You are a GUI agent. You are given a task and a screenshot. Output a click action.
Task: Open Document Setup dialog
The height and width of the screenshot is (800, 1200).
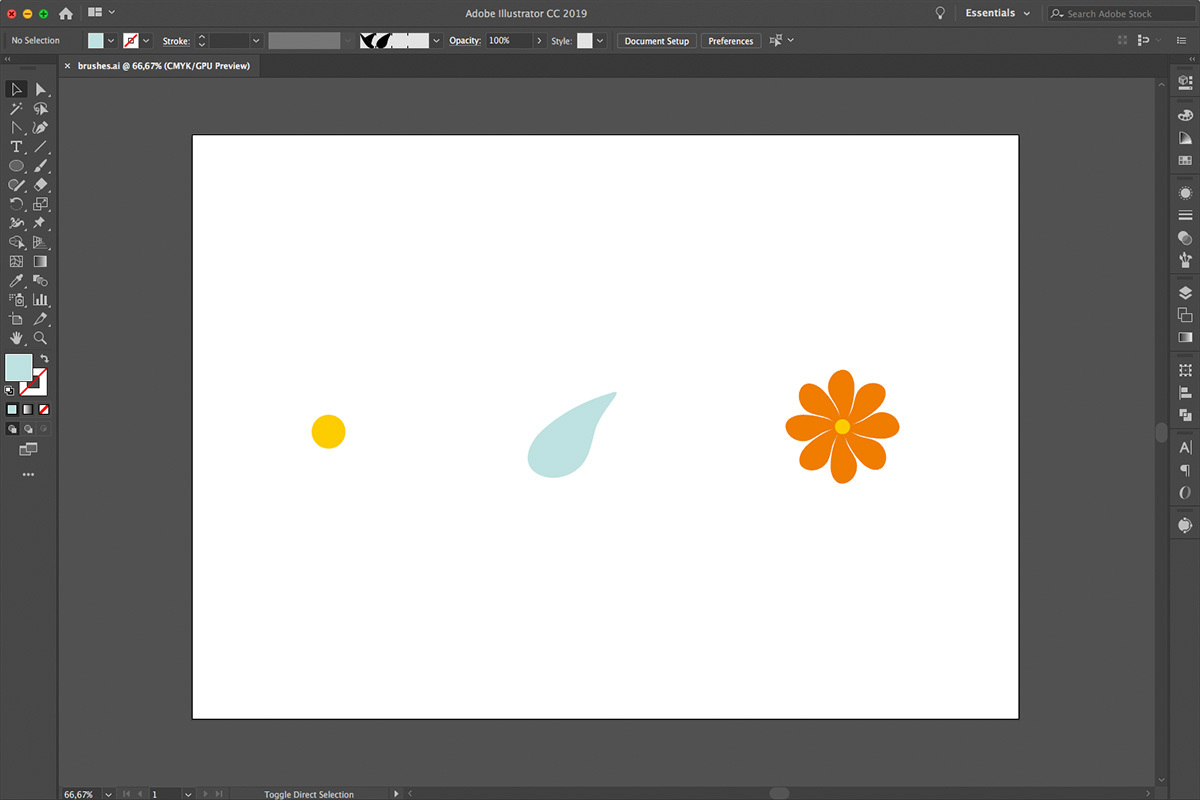(657, 41)
